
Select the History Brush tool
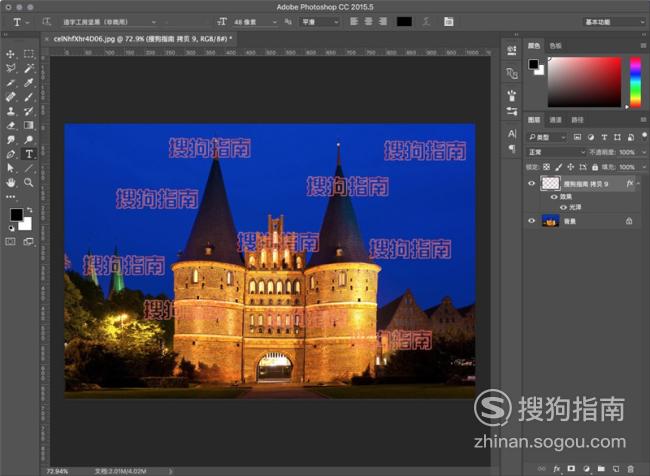click(x=29, y=111)
